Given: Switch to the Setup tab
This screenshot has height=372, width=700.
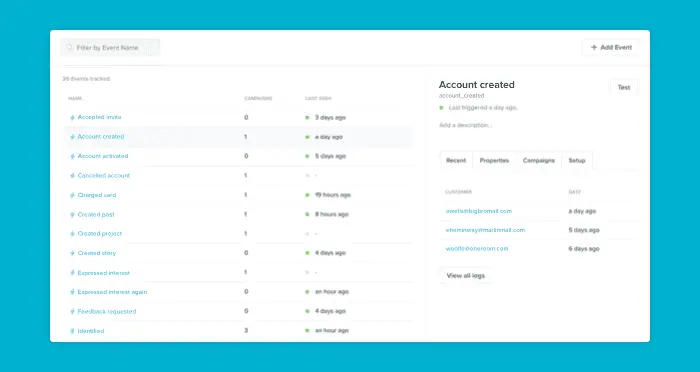Looking at the screenshot, I should (x=577, y=160).
